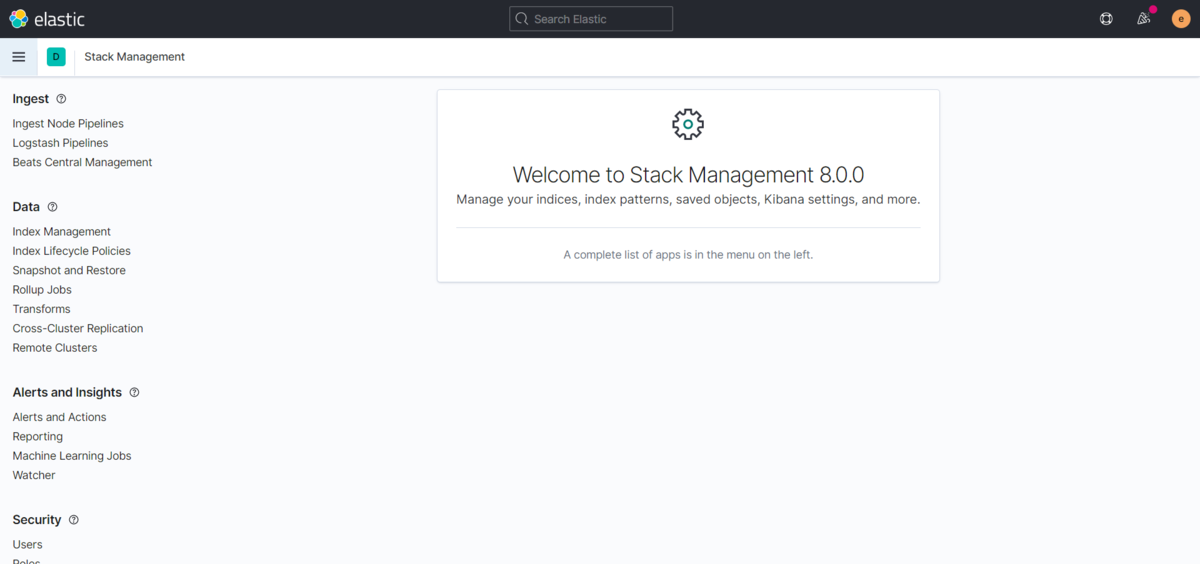Open Index Lifecycle Policies

(x=72, y=251)
